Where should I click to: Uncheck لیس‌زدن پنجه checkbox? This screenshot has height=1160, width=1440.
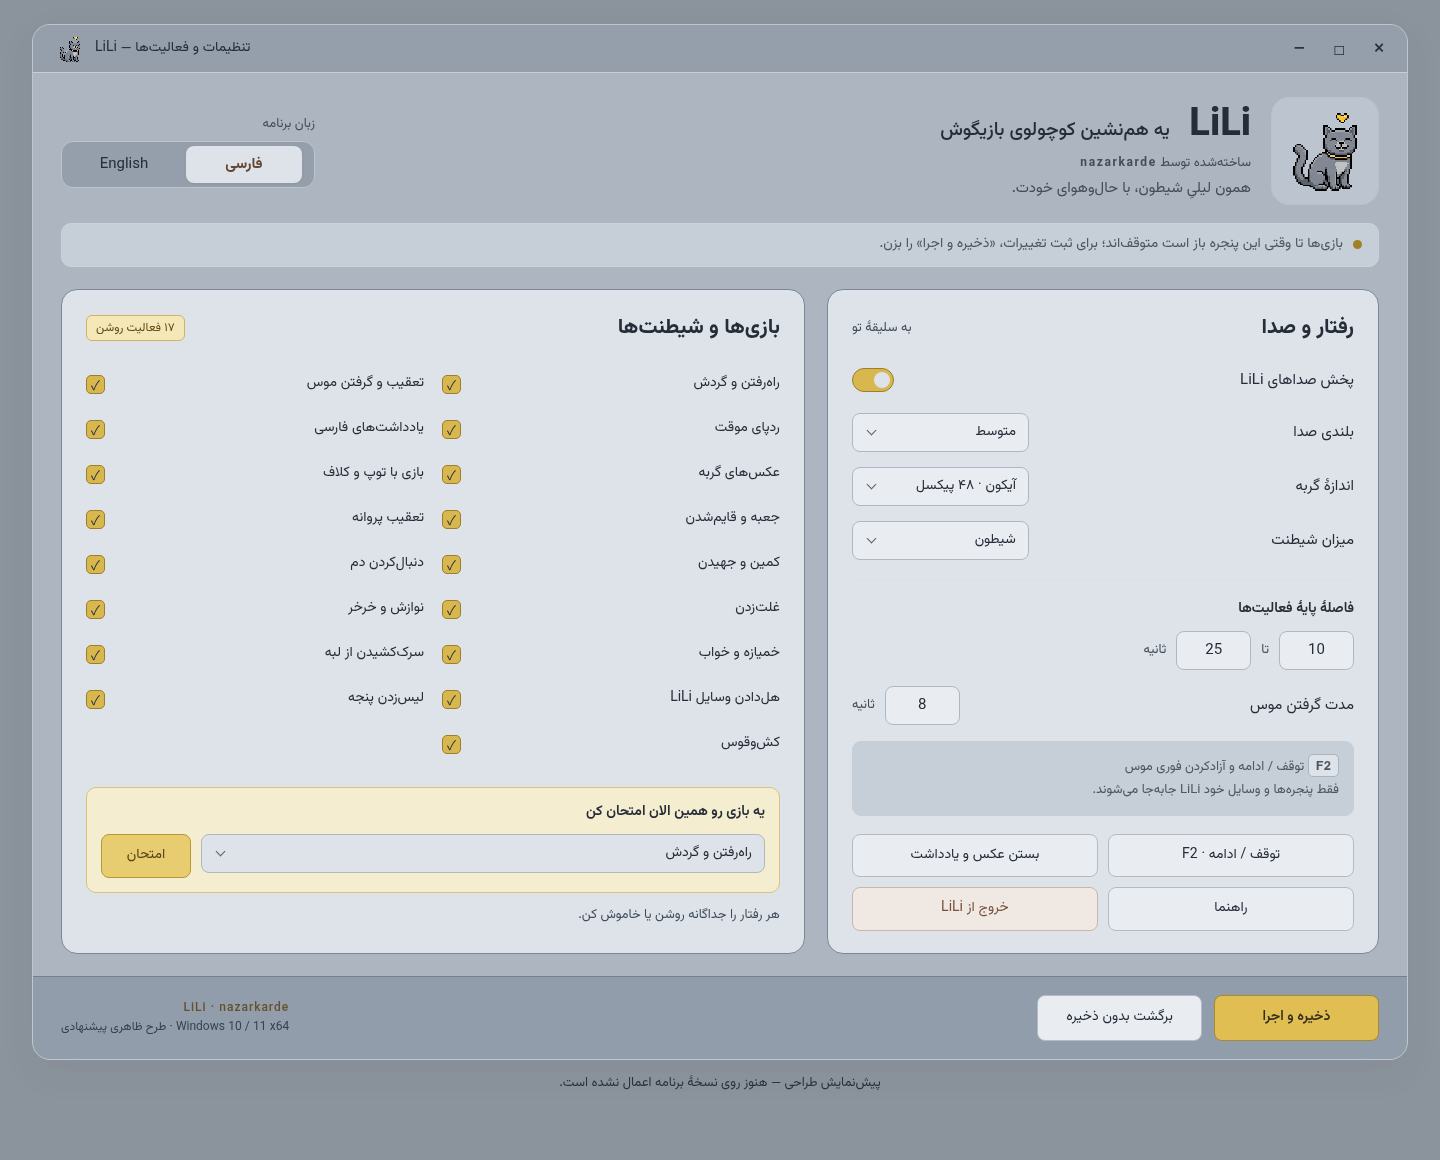[96, 700]
